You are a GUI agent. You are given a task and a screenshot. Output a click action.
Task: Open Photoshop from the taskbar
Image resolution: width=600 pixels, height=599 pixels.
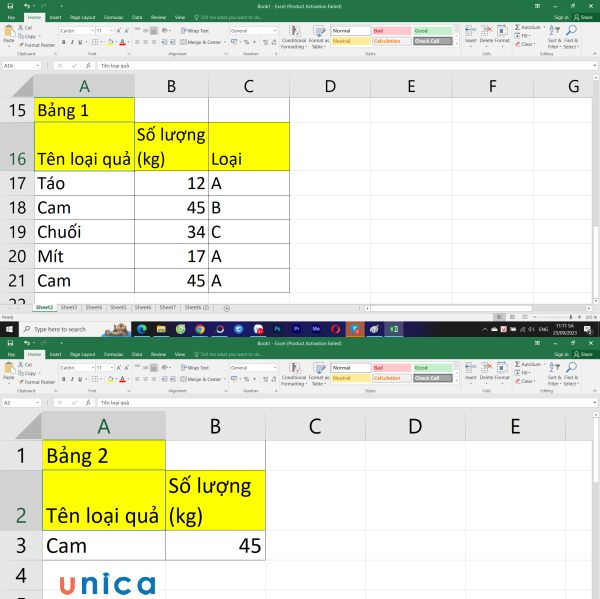tap(277, 329)
